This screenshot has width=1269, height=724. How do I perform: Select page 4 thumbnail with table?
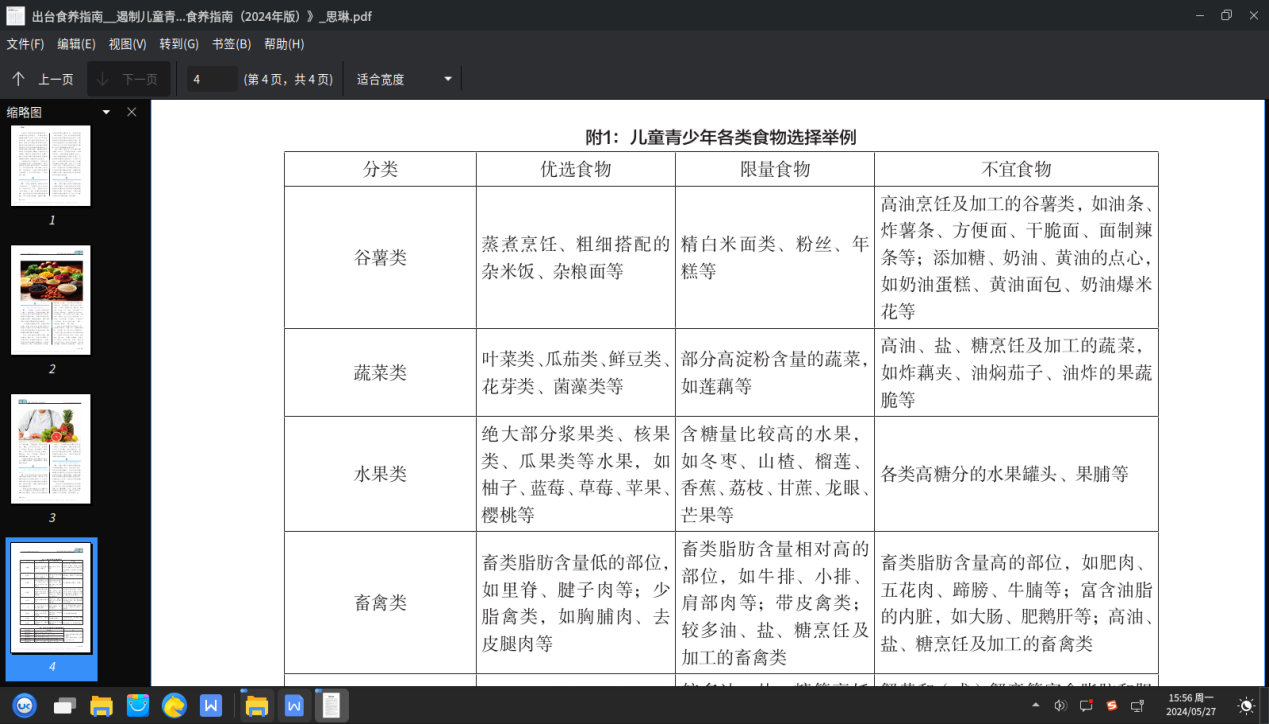click(x=51, y=598)
